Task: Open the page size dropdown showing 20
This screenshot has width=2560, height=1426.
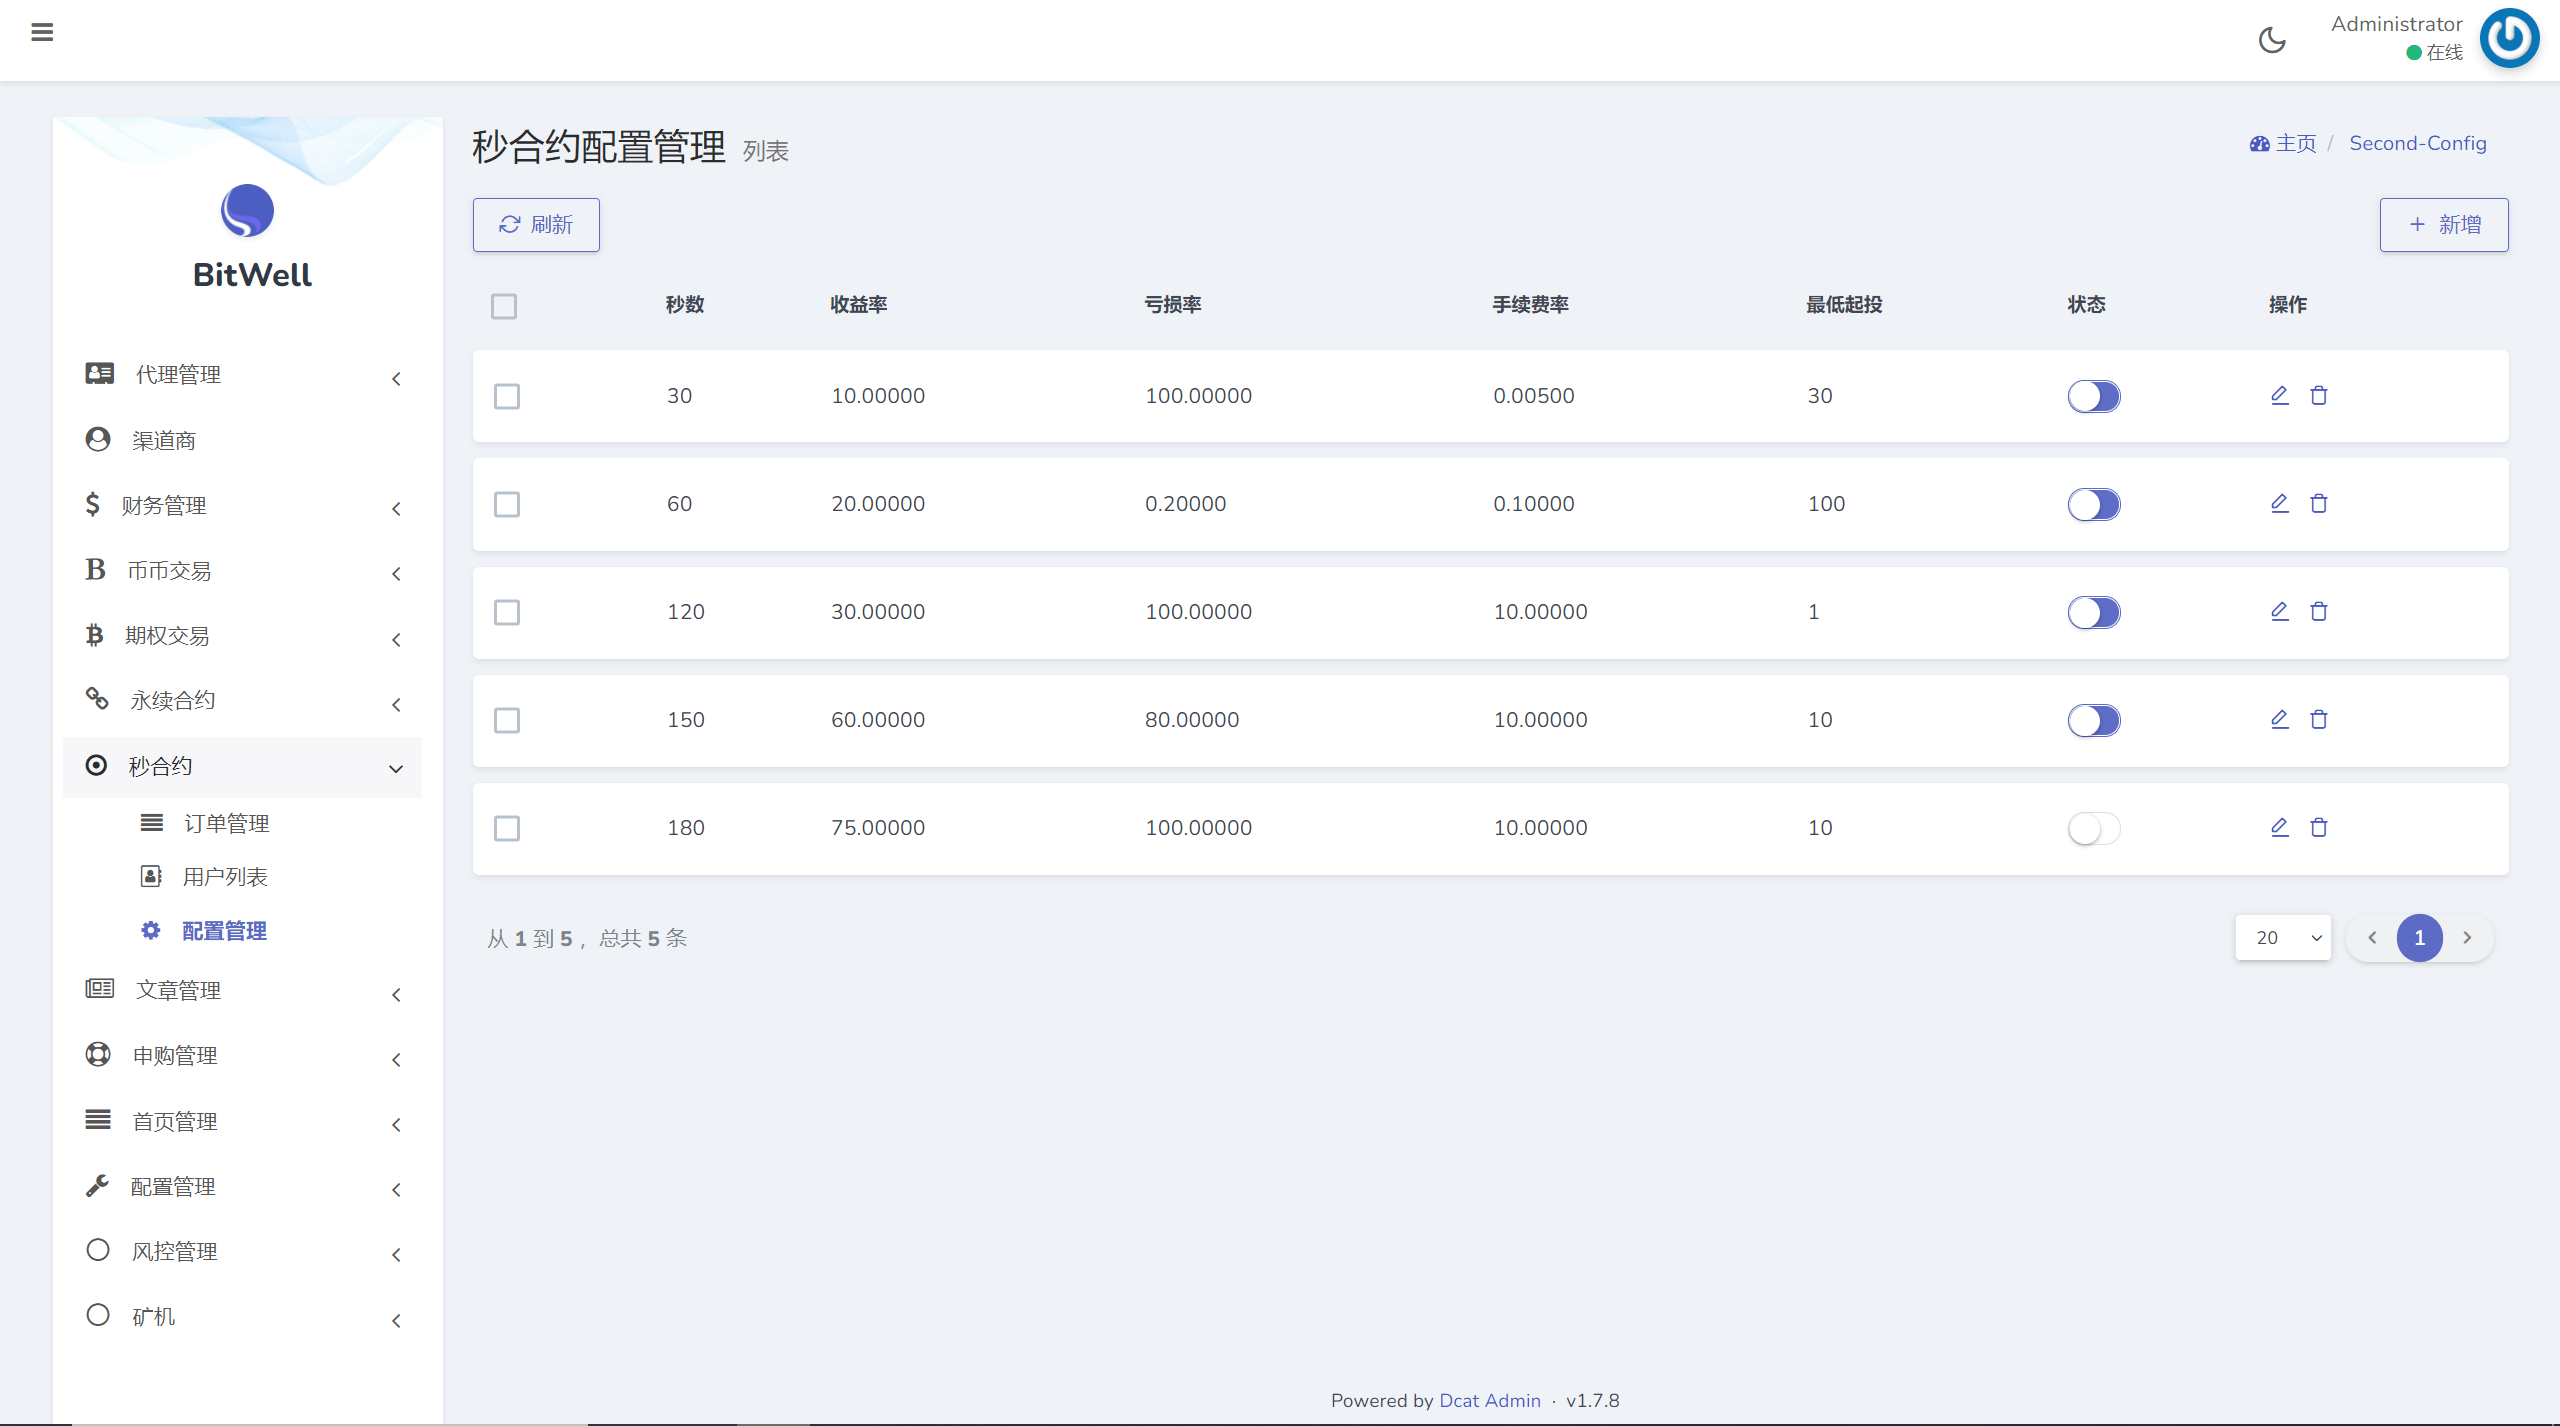Action: [2283, 938]
